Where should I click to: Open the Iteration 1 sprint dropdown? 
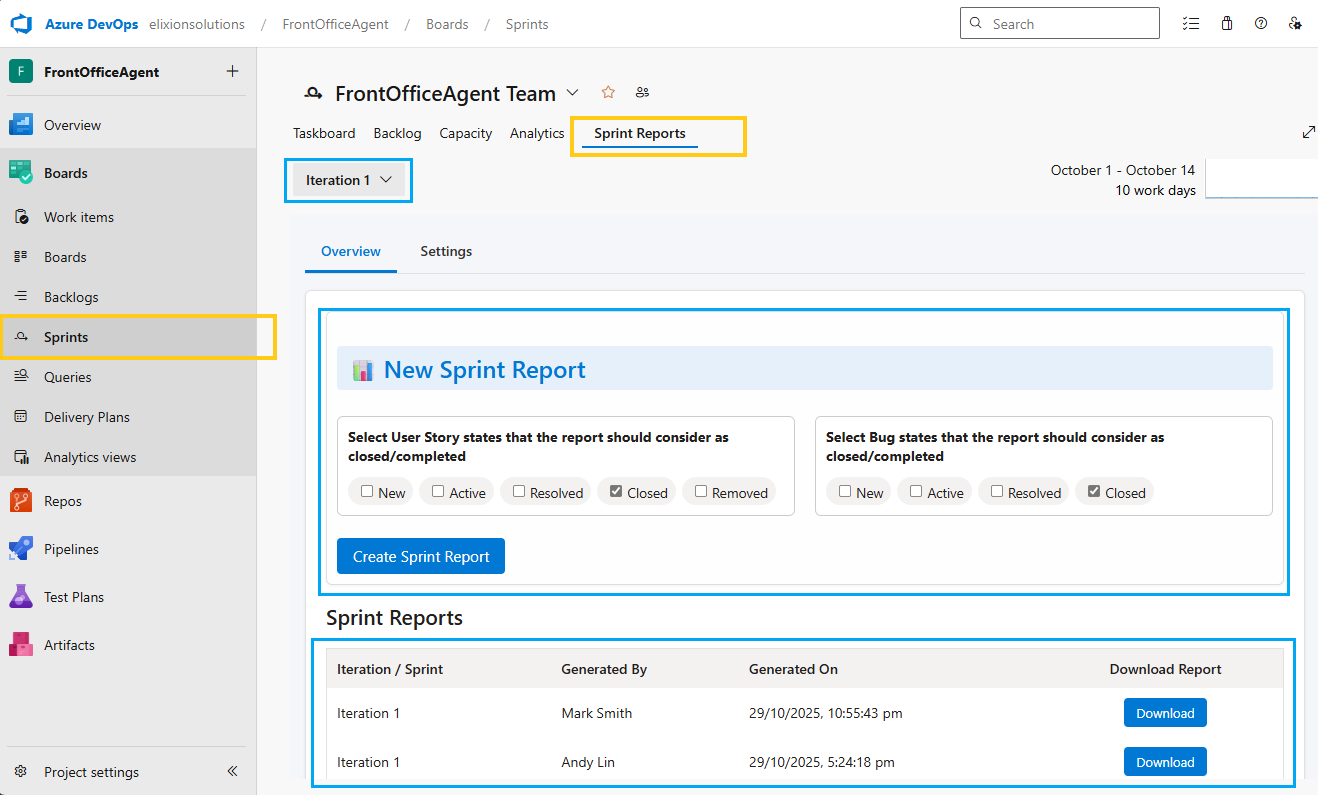tap(348, 180)
